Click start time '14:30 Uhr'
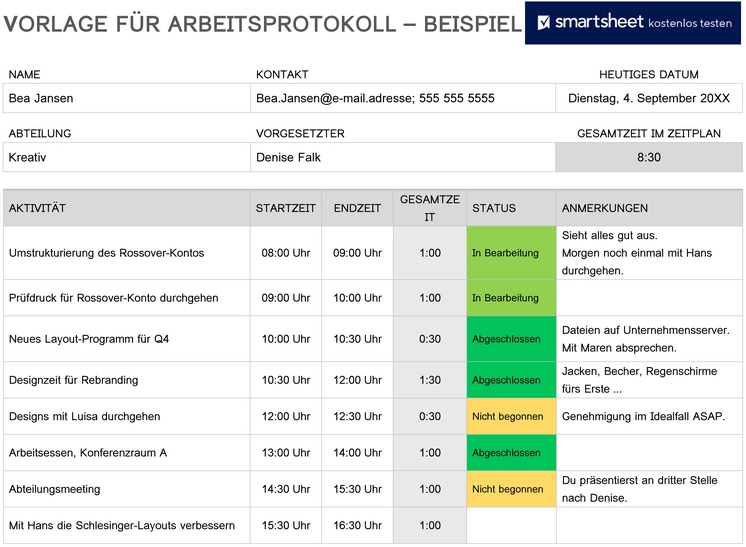Viewport: 746px width, 547px height. tap(286, 489)
